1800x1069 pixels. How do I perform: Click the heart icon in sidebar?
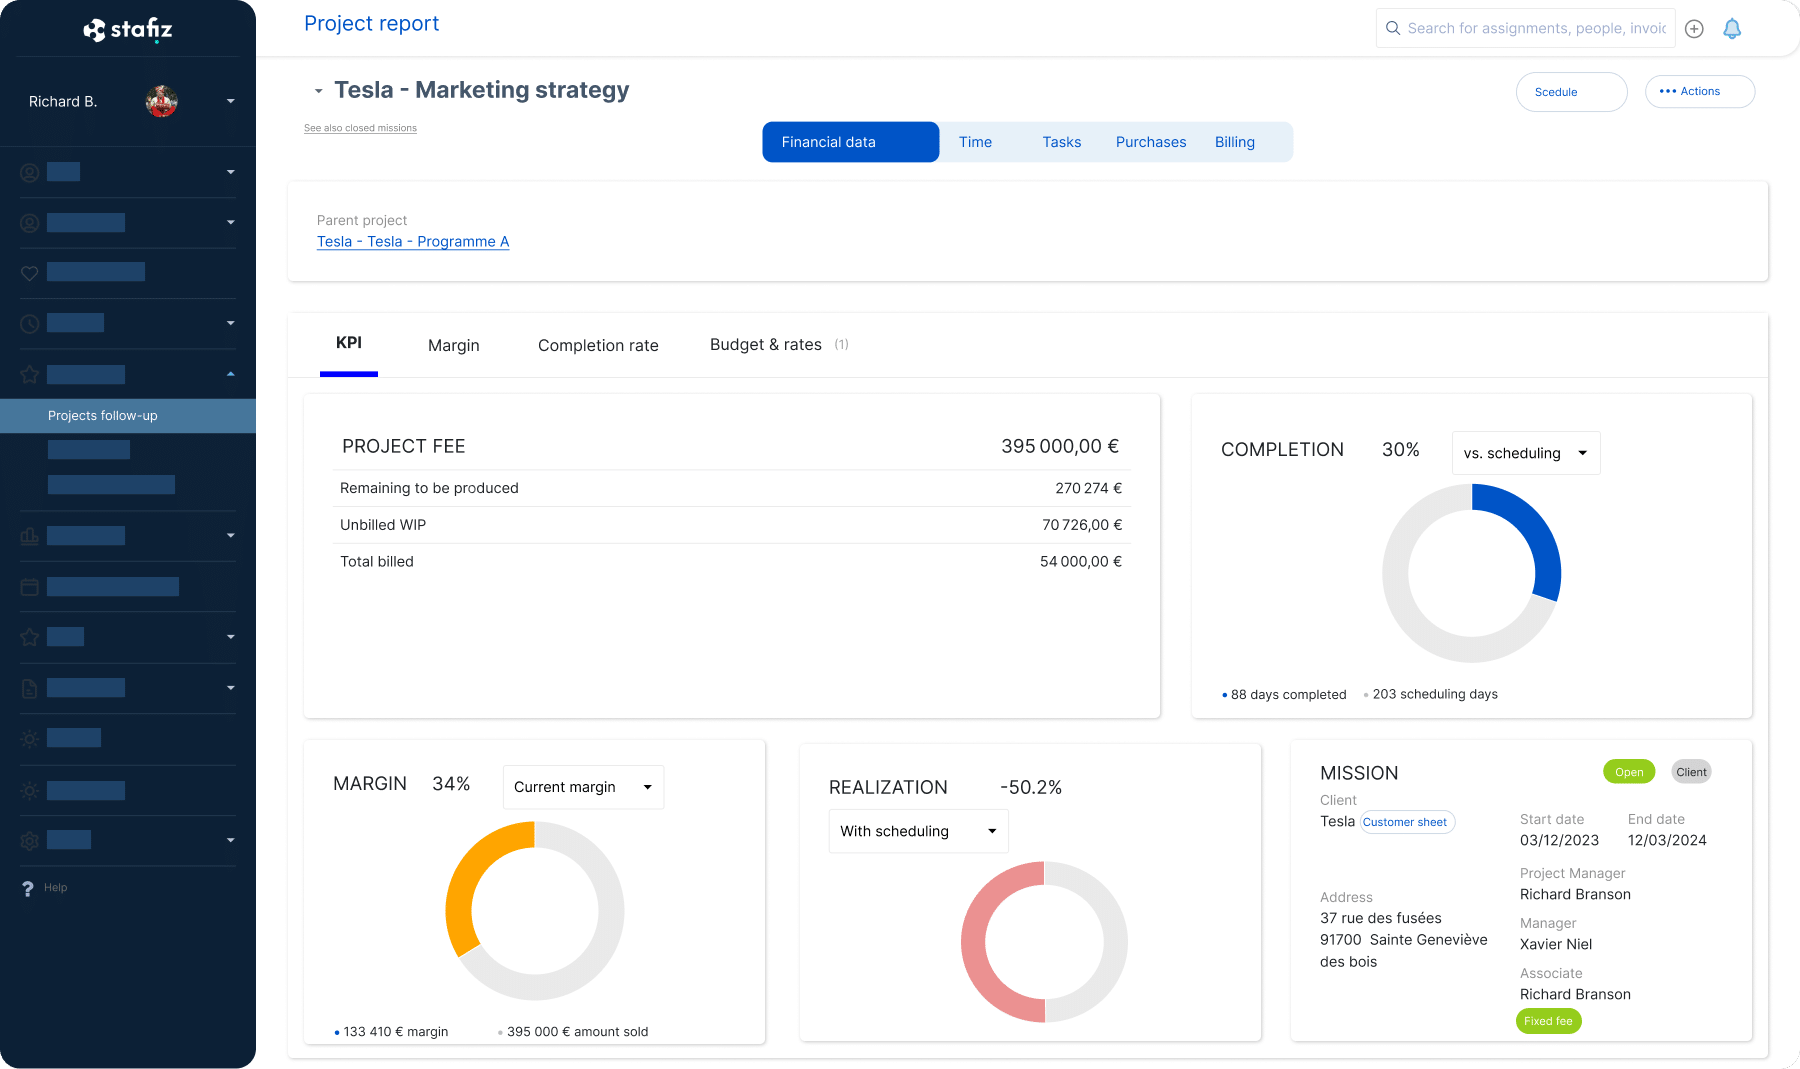[30, 273]
